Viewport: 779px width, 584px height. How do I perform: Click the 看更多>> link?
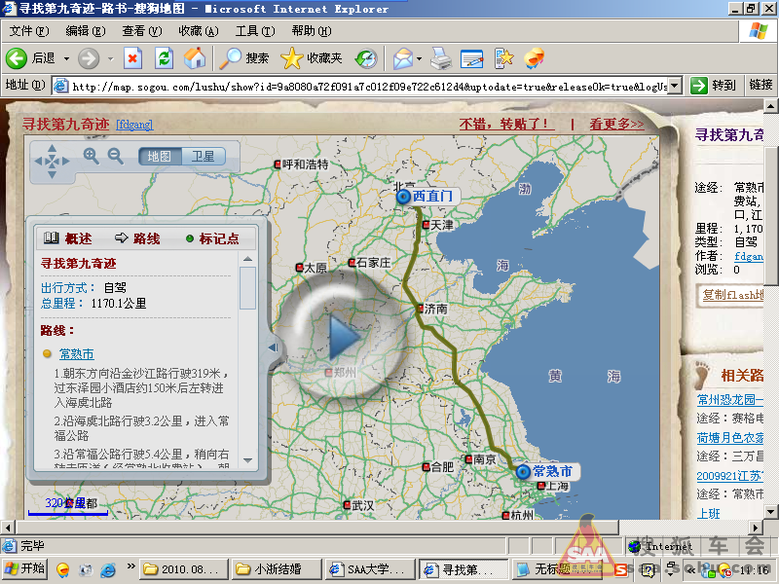point(617,124)
